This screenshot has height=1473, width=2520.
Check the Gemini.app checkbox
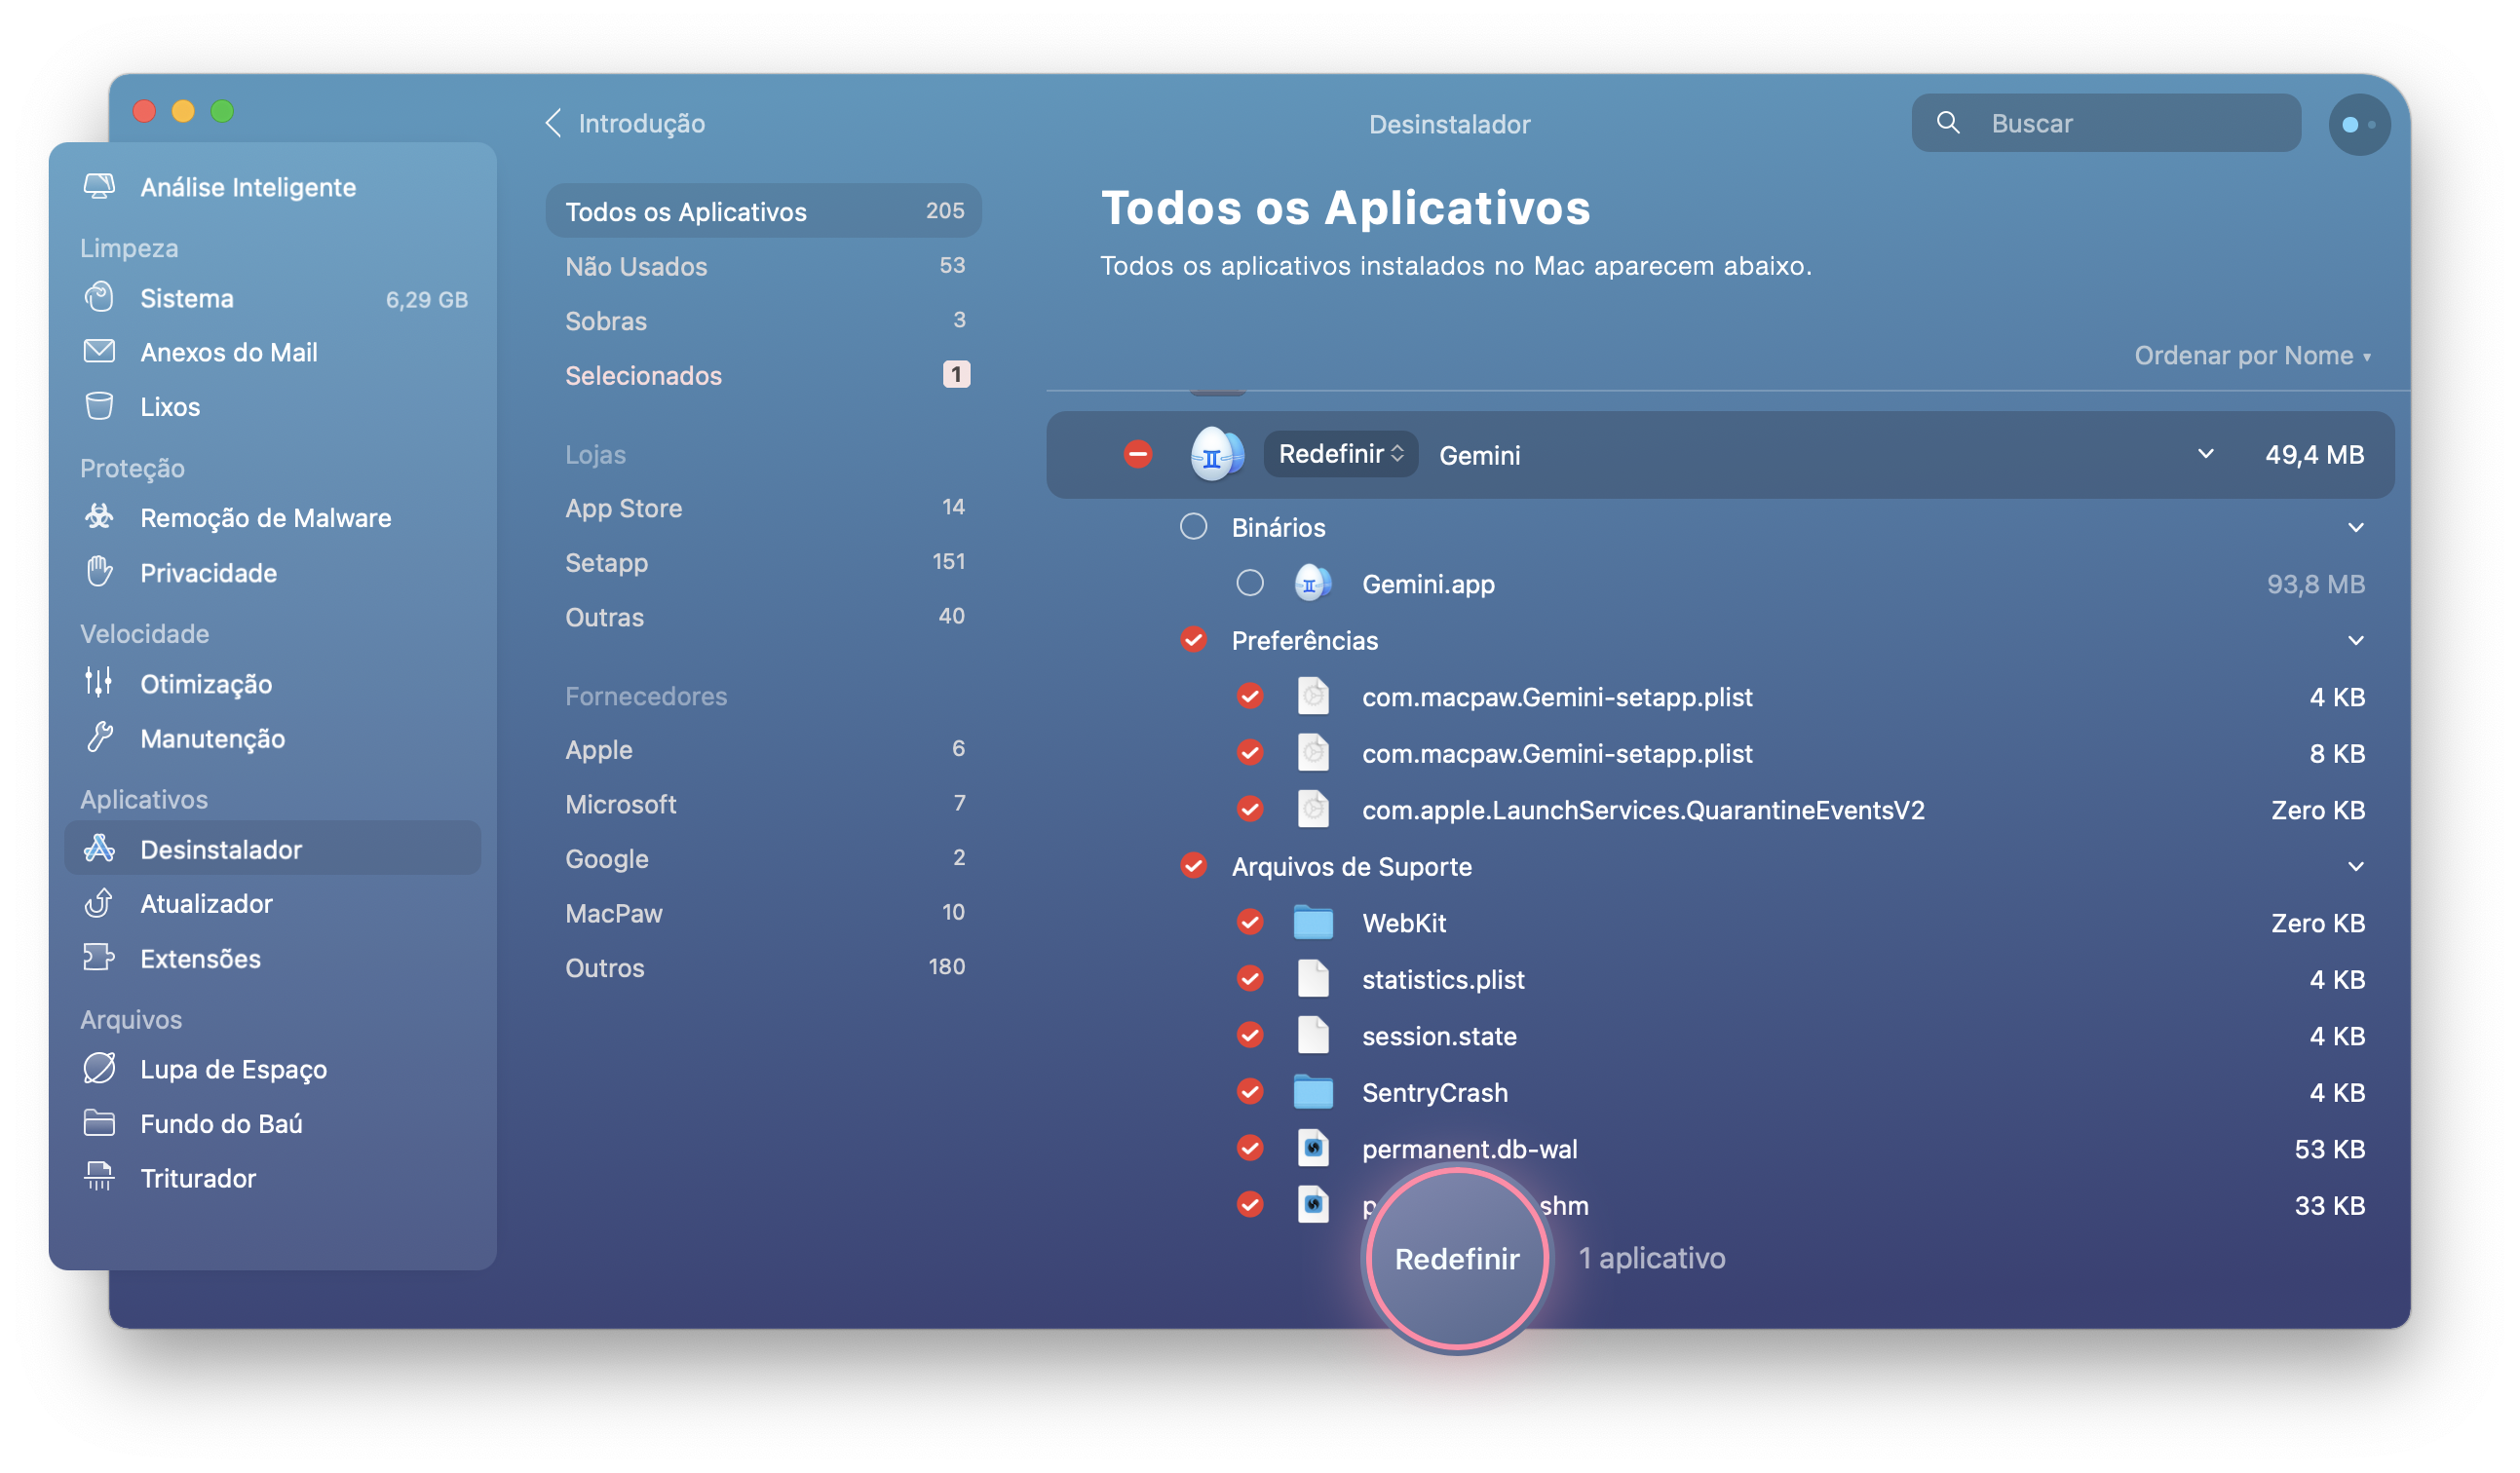pos(1249,583)
